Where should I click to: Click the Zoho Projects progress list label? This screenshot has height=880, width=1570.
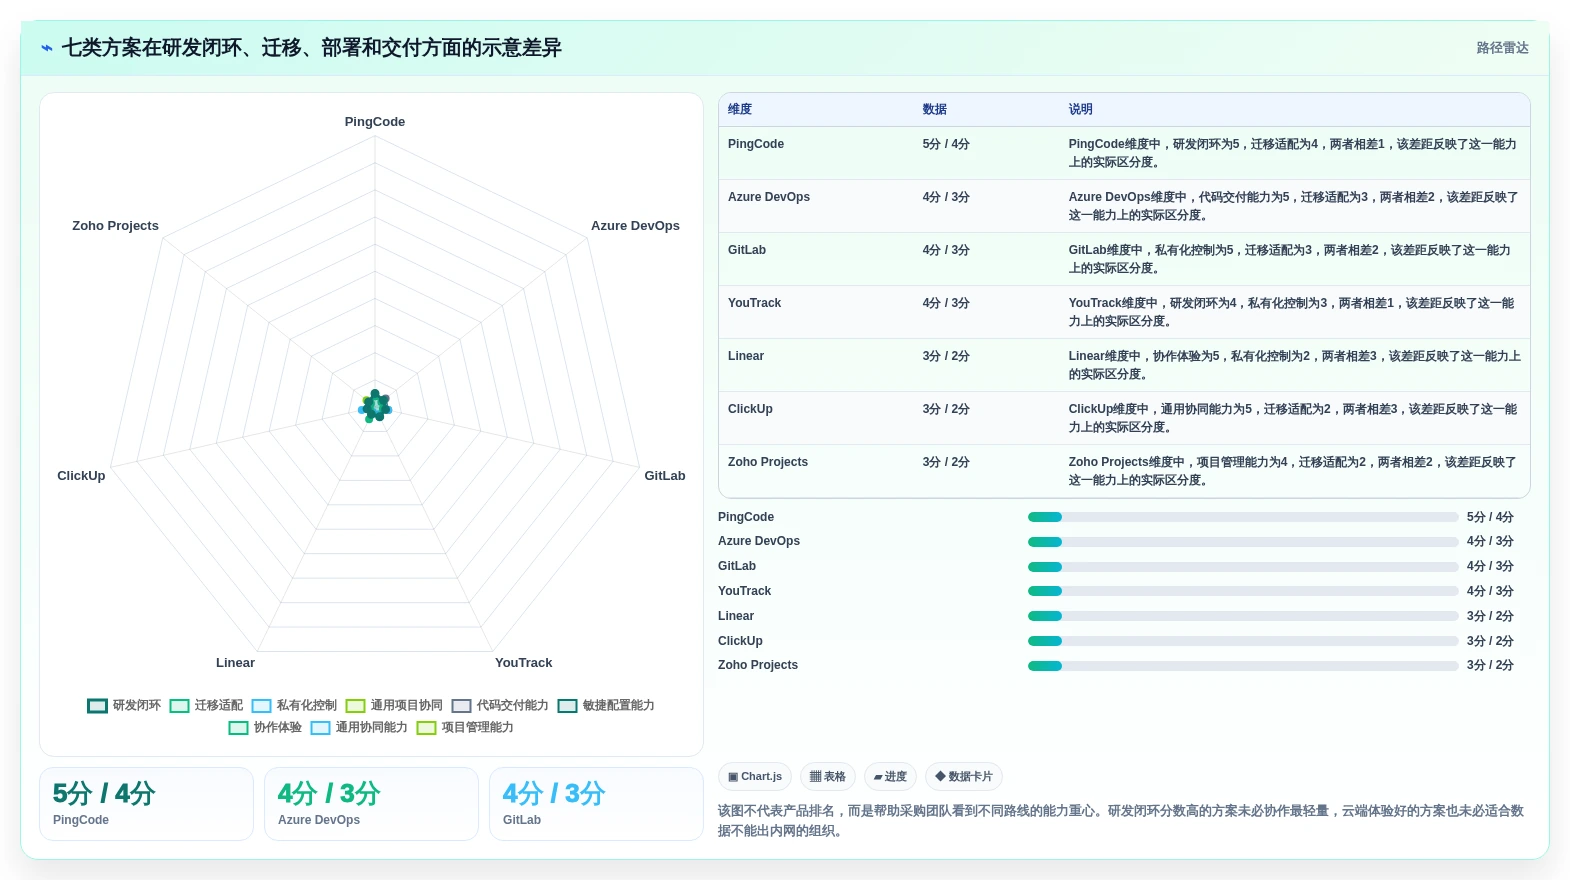758,665
